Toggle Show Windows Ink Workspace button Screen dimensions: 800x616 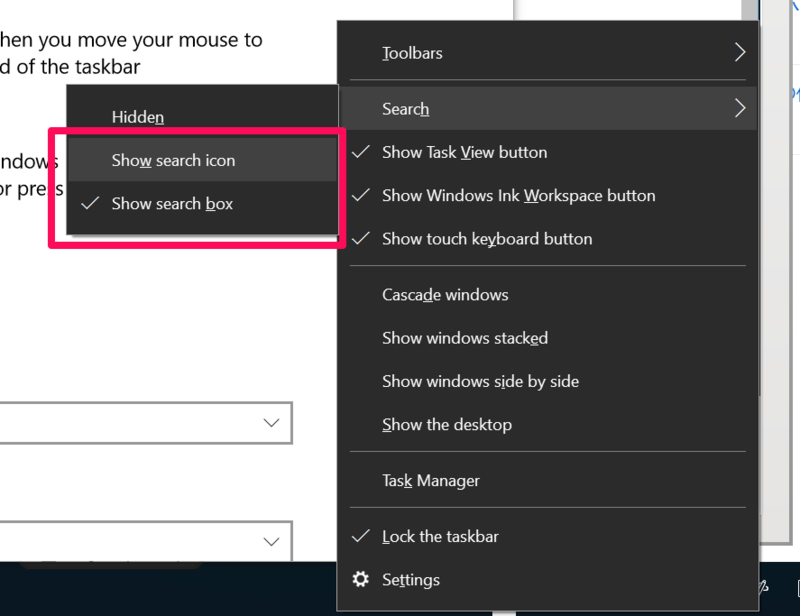(x=518, y=196)
